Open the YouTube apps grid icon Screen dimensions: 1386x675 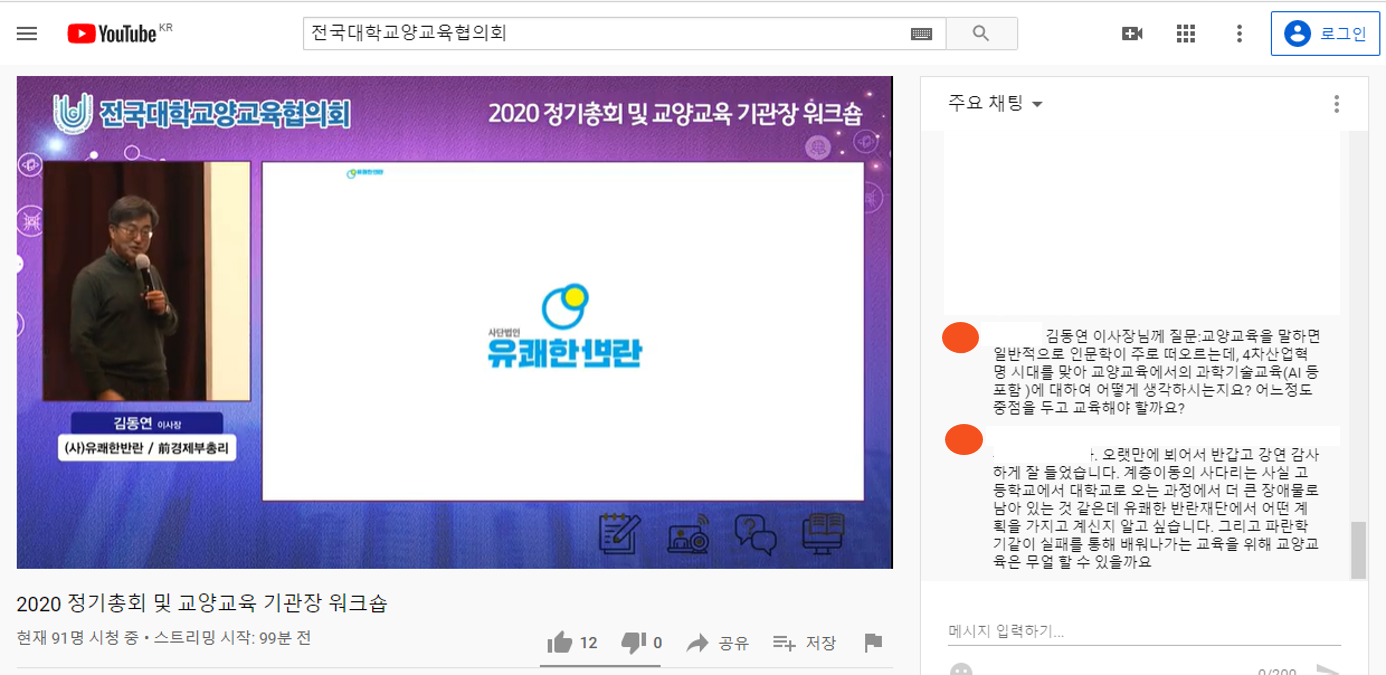[x=1186, y=33]
